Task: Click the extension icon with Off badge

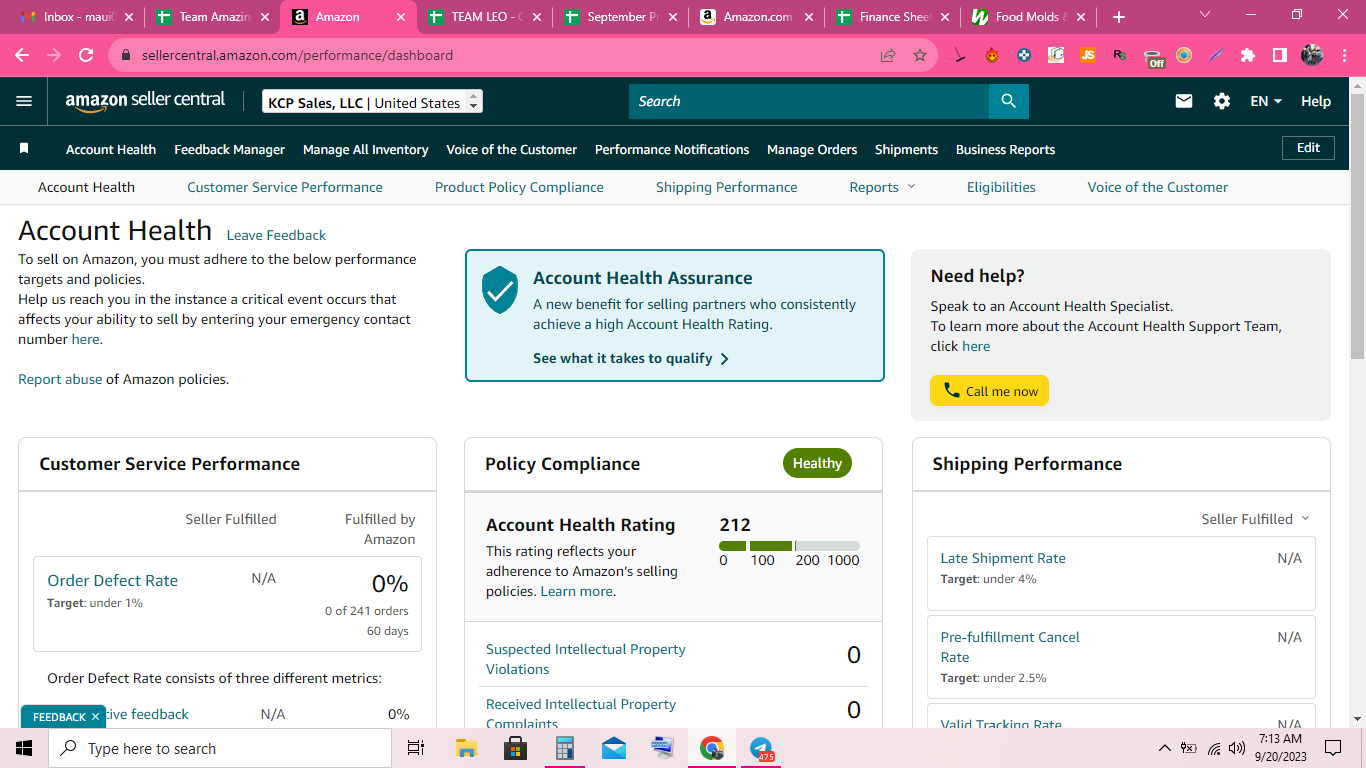Action: [1153, 57]
